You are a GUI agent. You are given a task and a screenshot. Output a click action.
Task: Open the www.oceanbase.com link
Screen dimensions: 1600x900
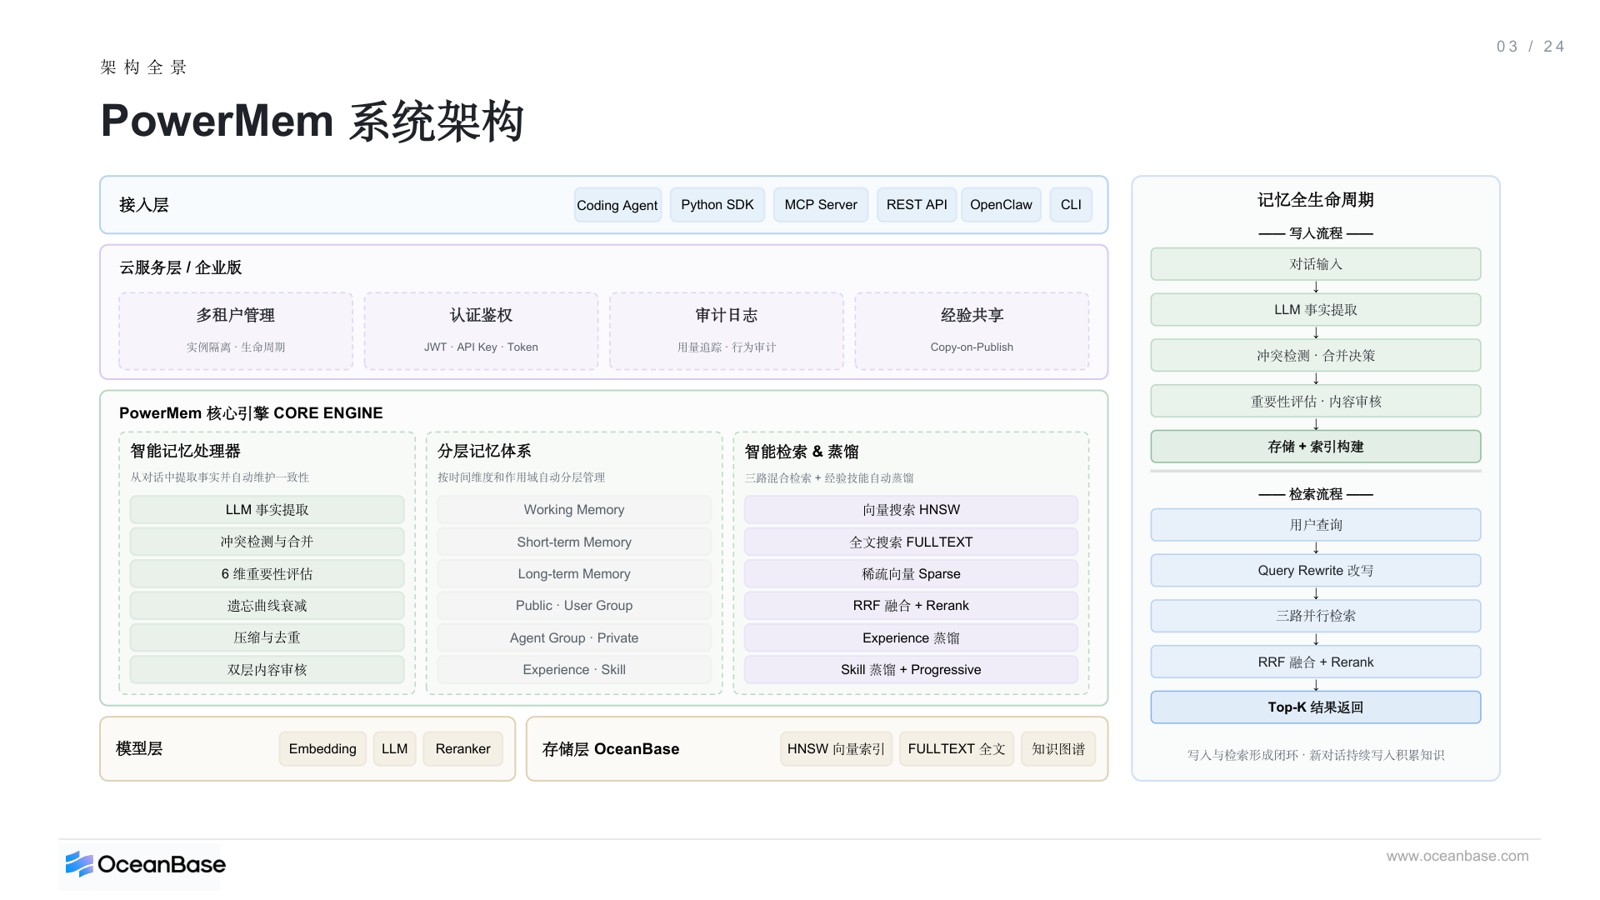tap(1457, 856)
